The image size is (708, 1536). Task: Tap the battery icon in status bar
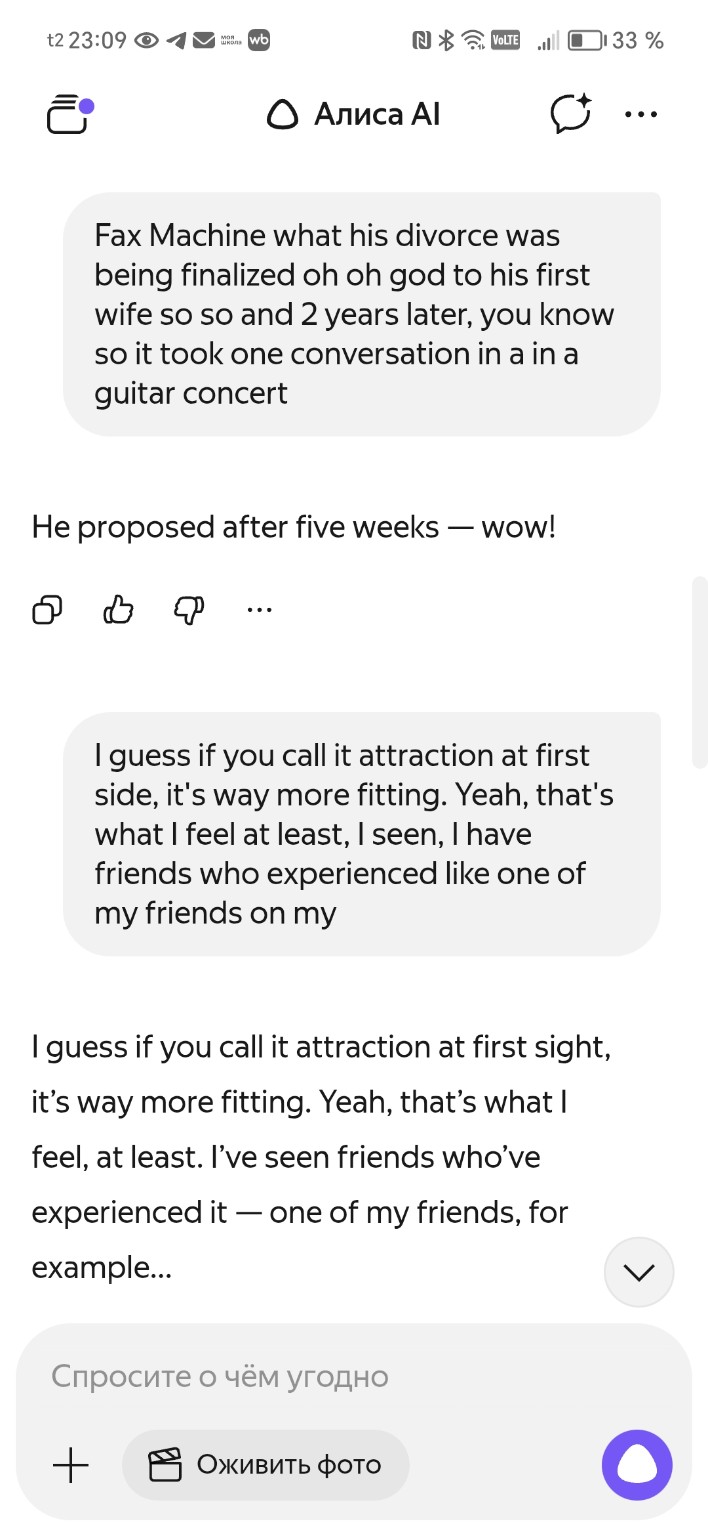[586, 41]
